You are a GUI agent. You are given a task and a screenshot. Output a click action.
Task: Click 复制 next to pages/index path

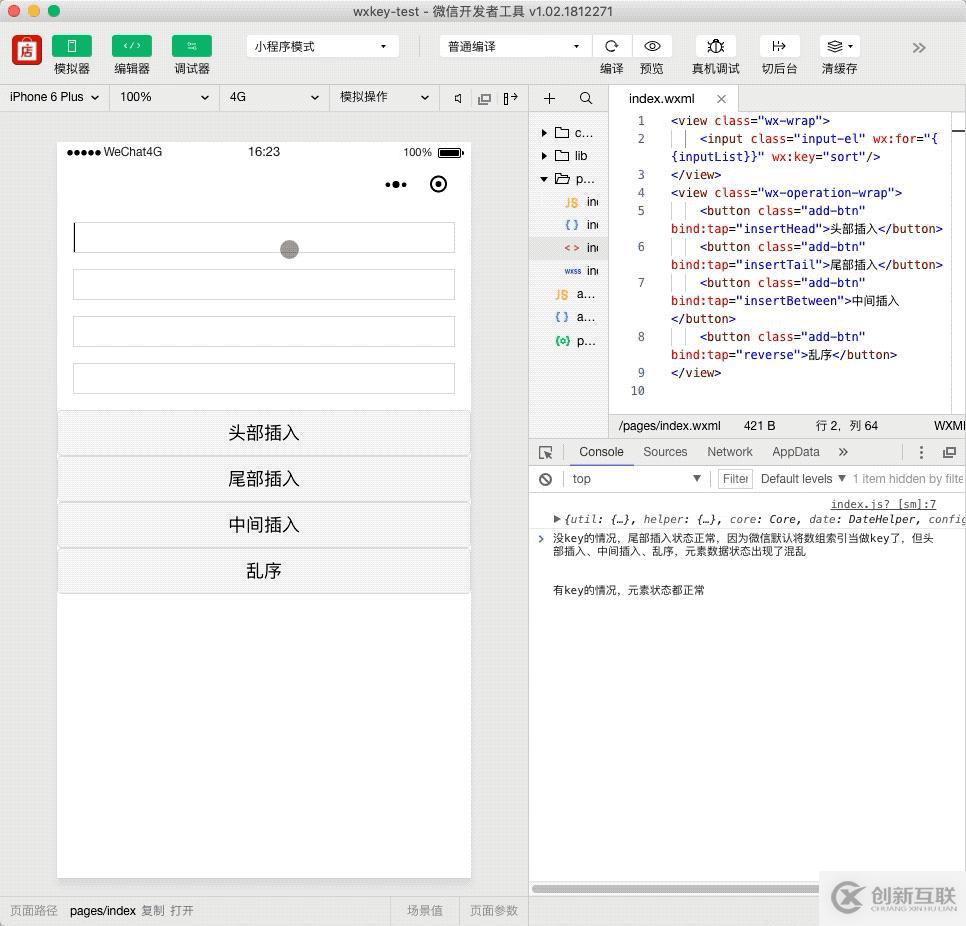tap(152, 911)
